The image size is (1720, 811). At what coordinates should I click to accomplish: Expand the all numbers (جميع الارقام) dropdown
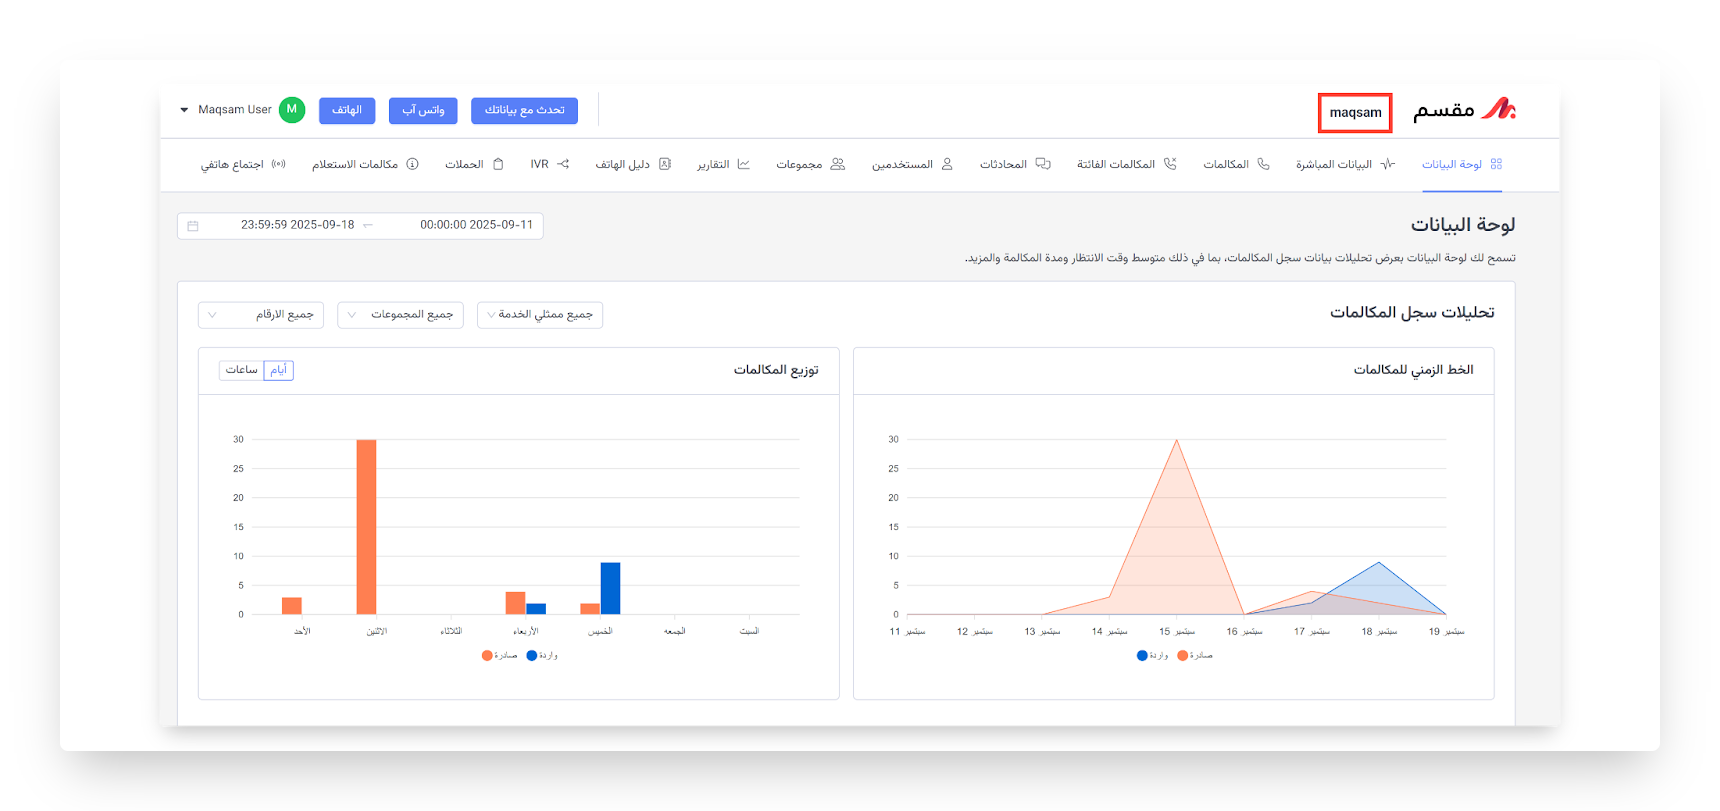pyautogui.click(x=261, y=315)
